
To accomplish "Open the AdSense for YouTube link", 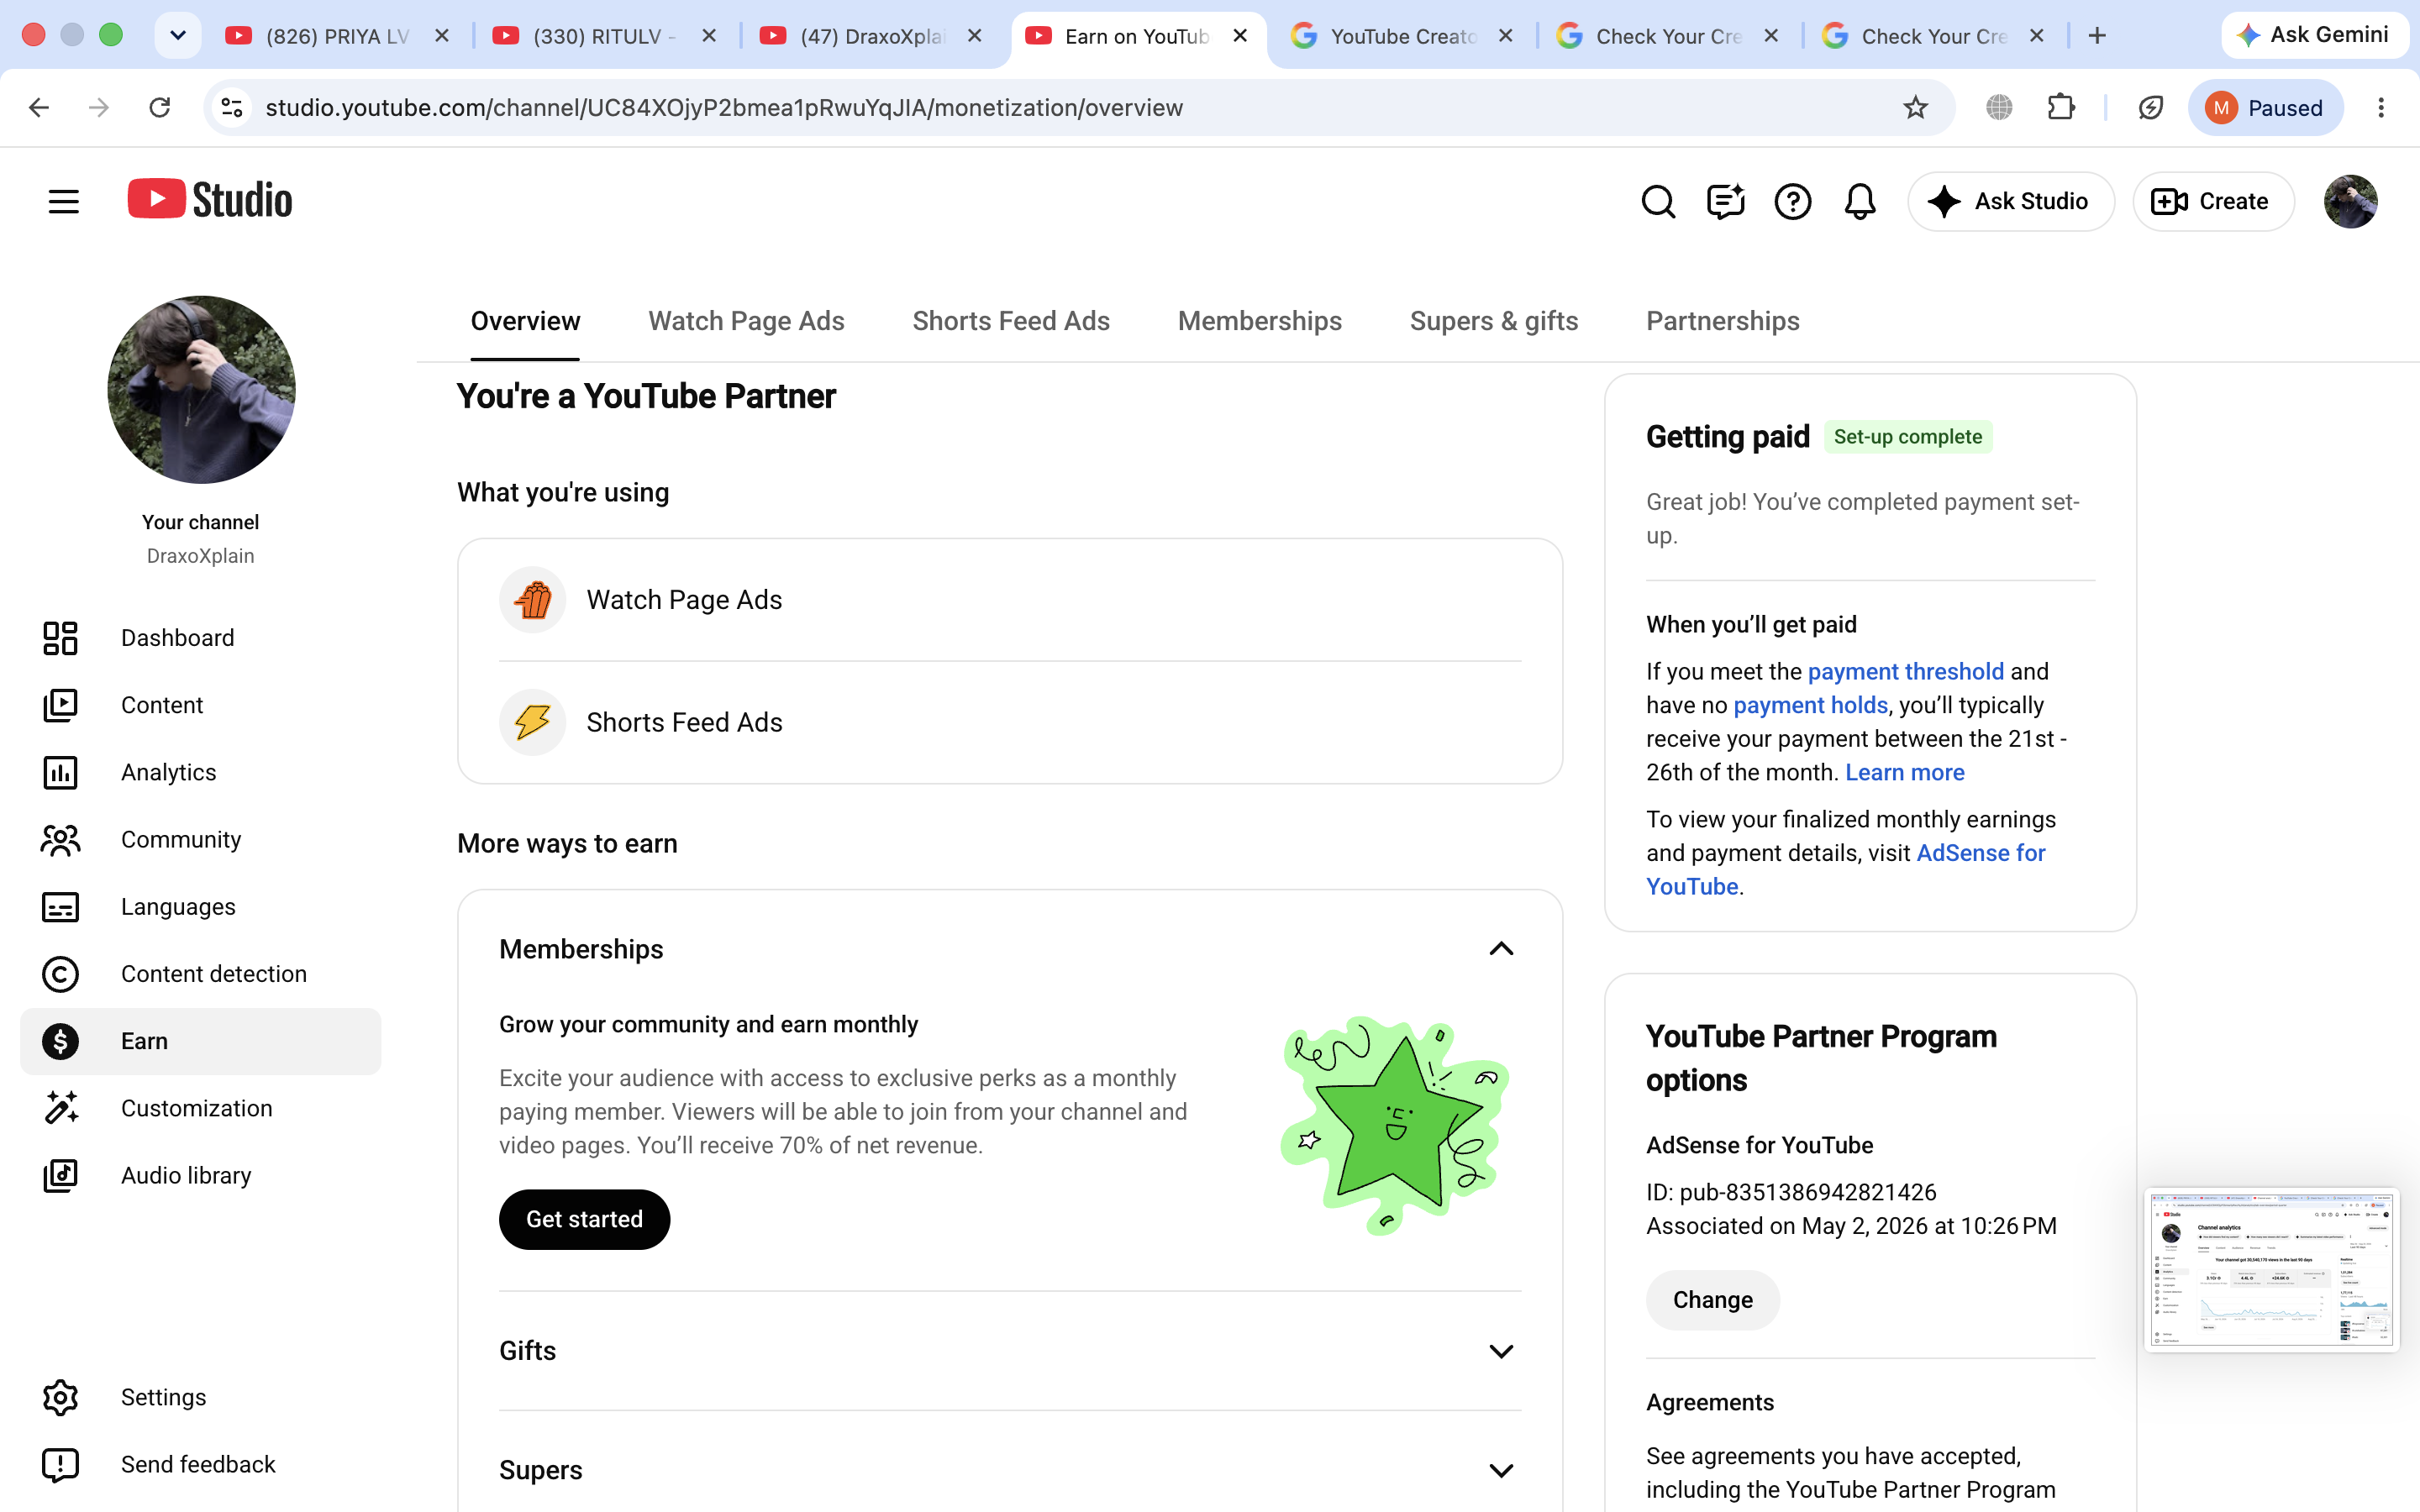I will coord(1846,870).
